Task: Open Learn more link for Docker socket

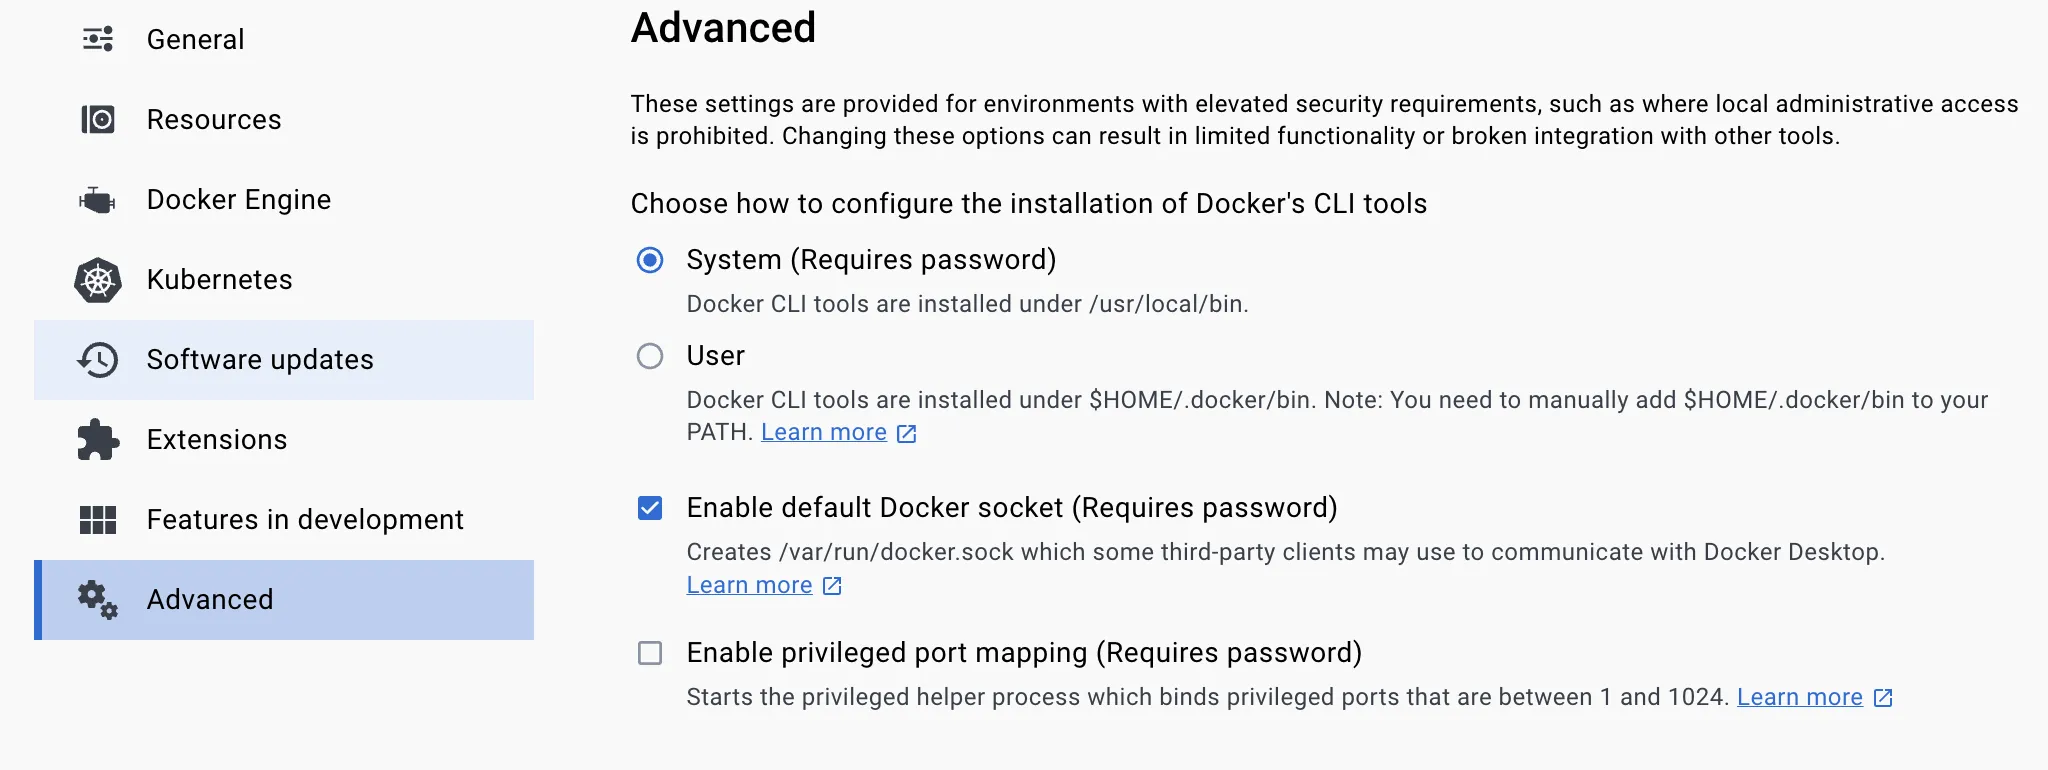Action: coord(749,585)
